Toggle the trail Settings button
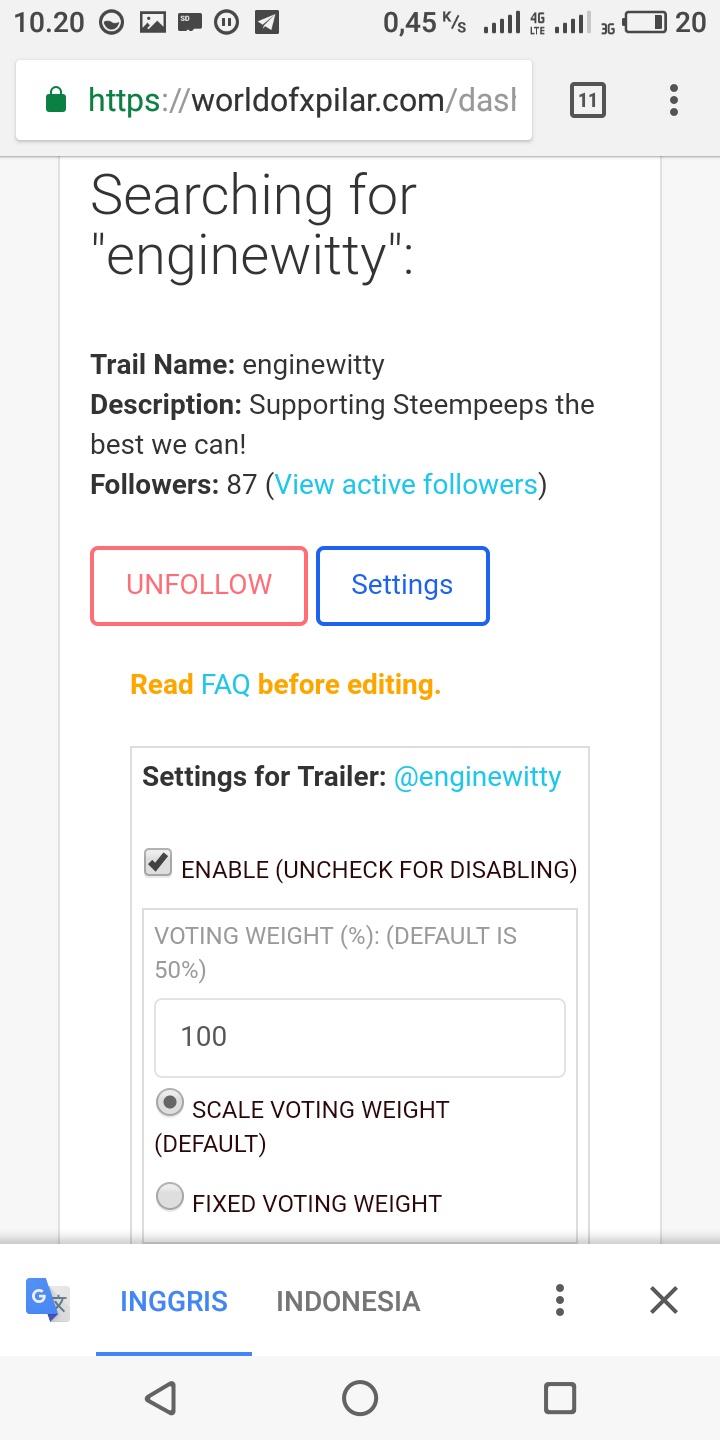720x1440 pixels. point(402,585)
